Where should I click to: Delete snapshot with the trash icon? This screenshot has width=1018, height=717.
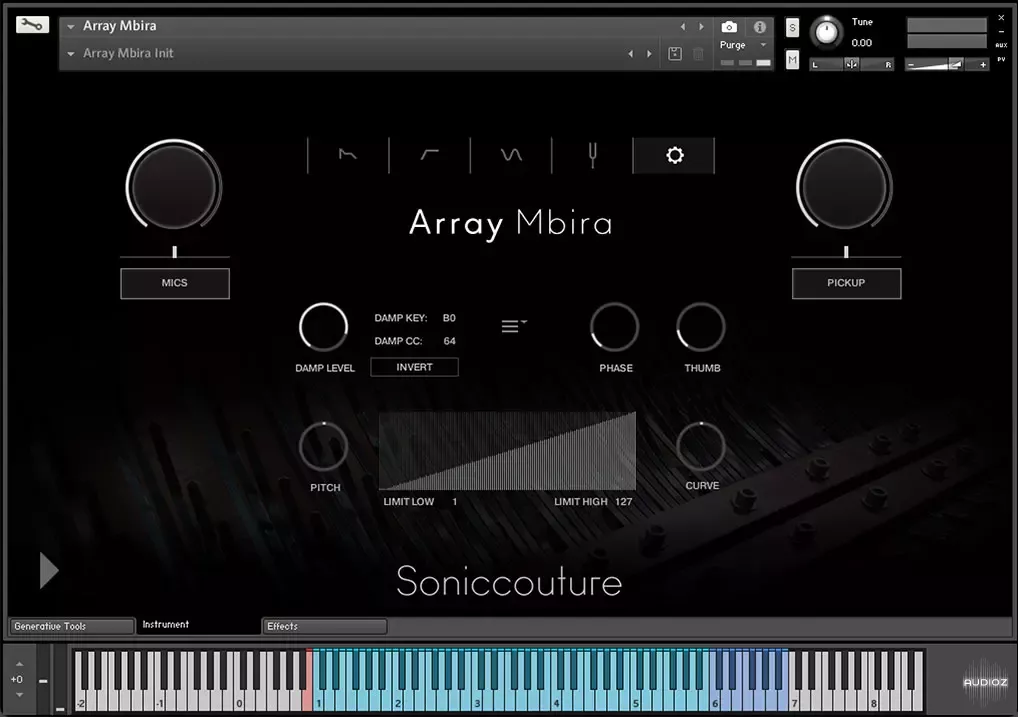pyautogui.click(x=699, y=54)
